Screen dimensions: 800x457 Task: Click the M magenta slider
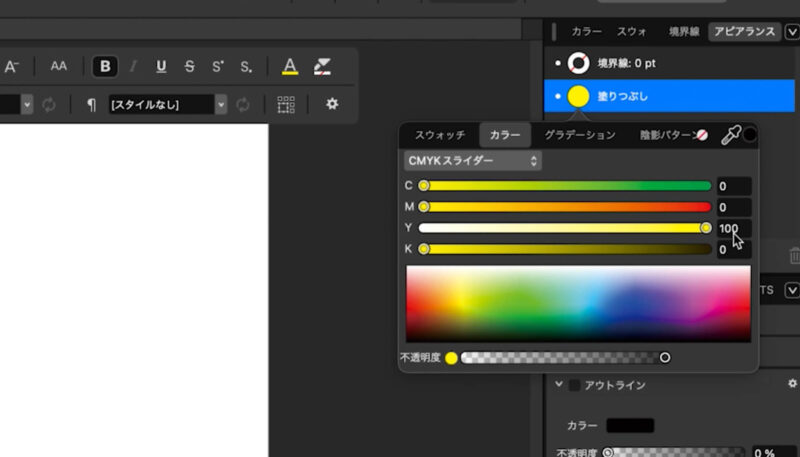click(x=565, y=207)
